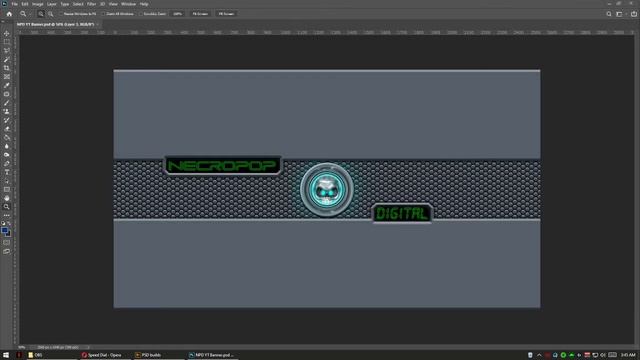Select the Lasso tool
Viewport: 640px width, 360px height.
click(x=7, y=51)
